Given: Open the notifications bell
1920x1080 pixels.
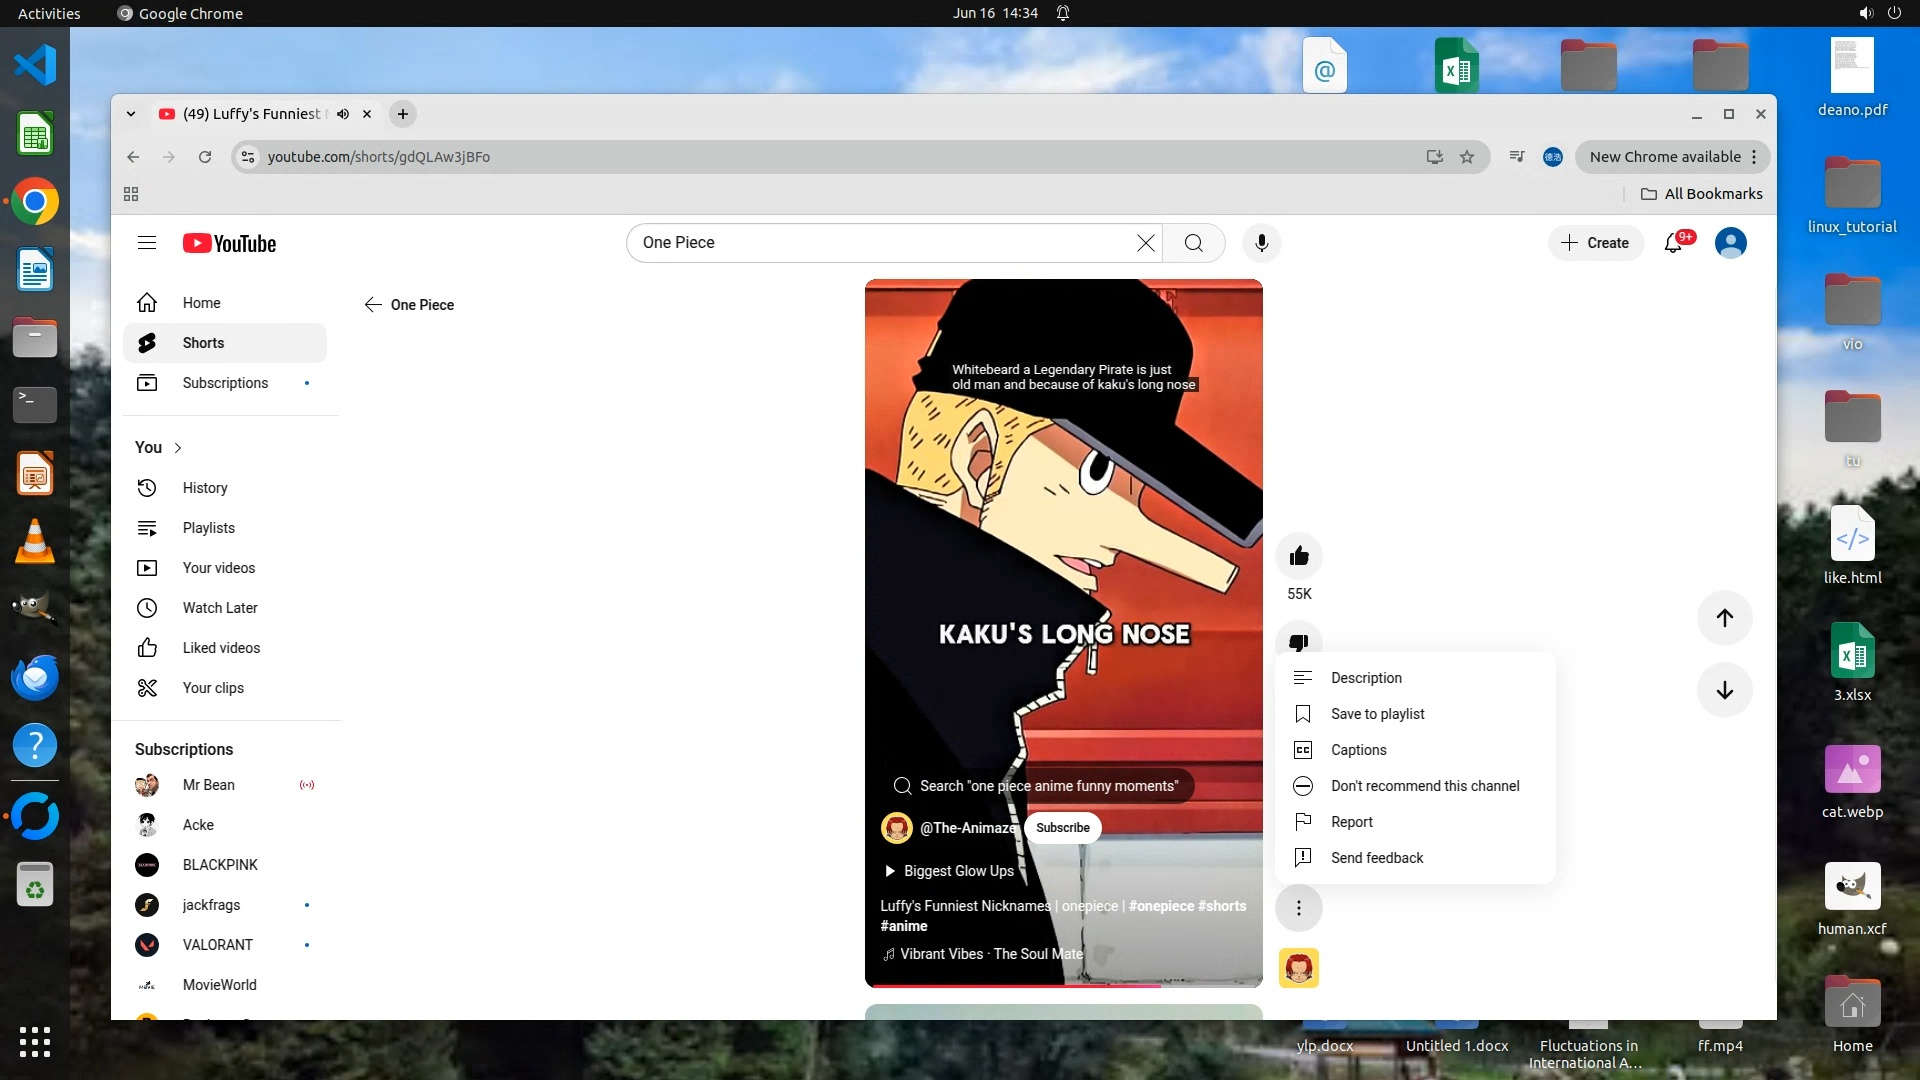Looking at the screenshot, I should (x=1673, y=243).
